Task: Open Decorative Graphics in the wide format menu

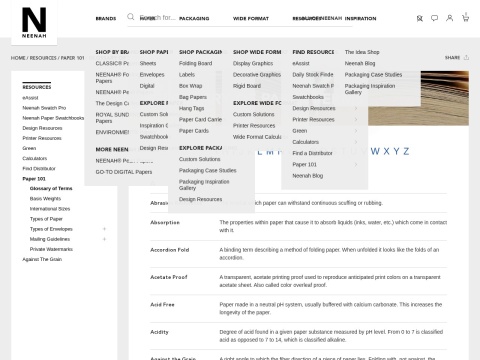Action: click(x=257, y=75)
